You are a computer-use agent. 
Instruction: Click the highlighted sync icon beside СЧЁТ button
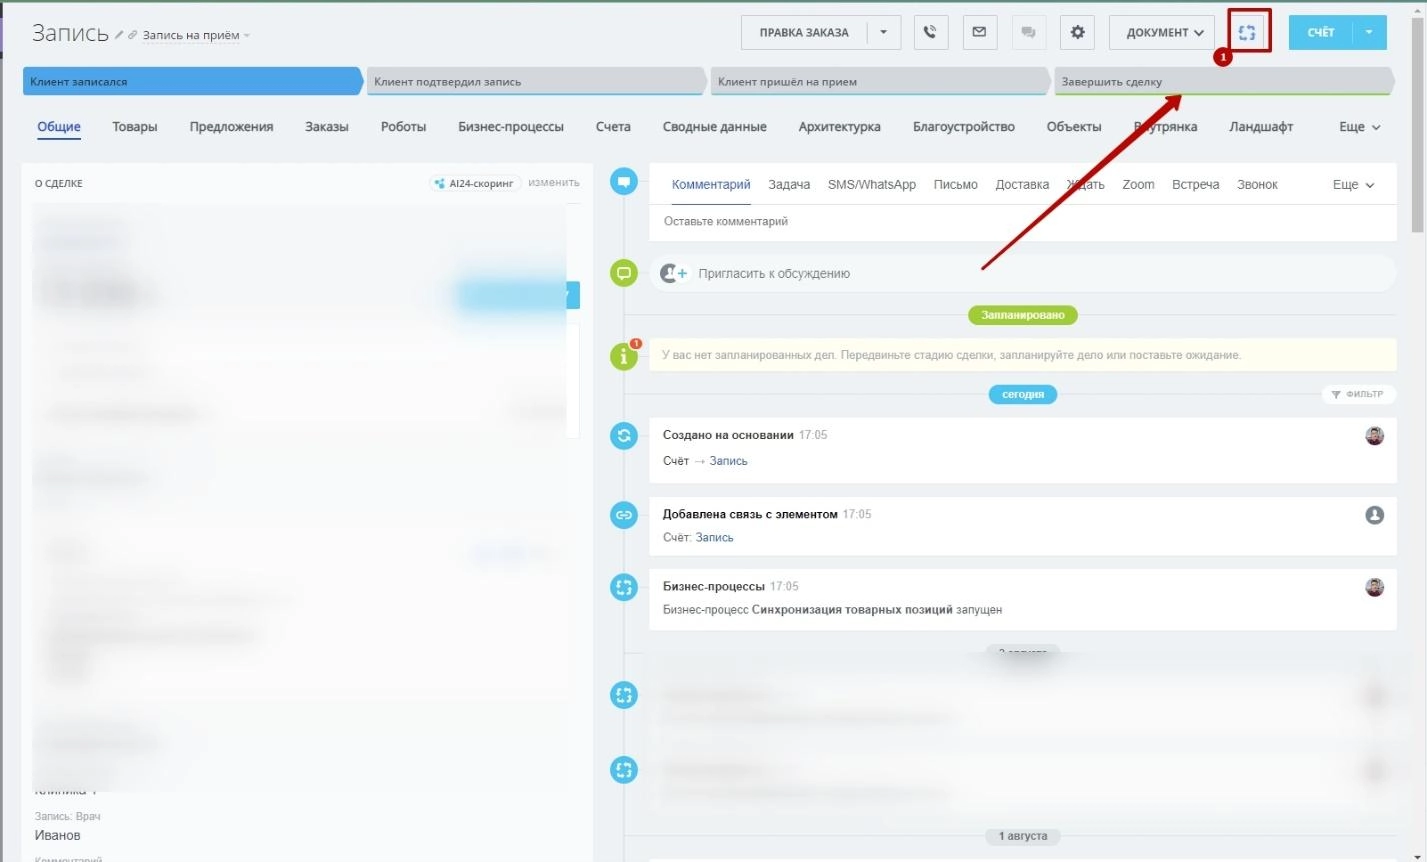coord(1246,31)
